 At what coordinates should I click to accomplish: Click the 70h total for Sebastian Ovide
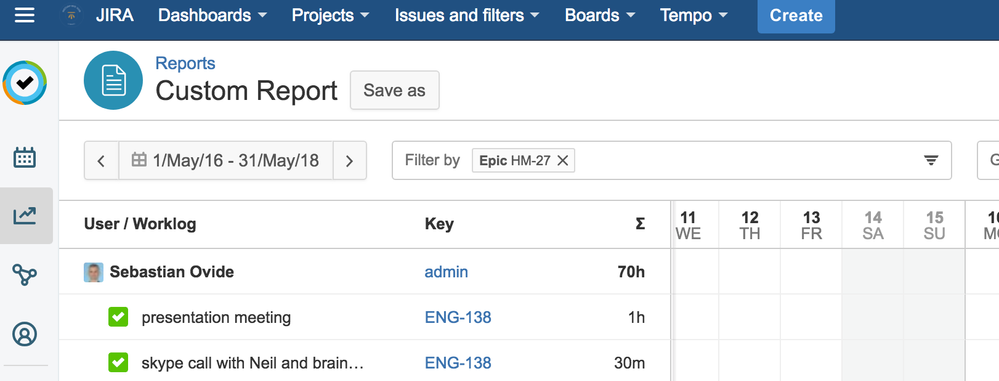pos(631,272)
